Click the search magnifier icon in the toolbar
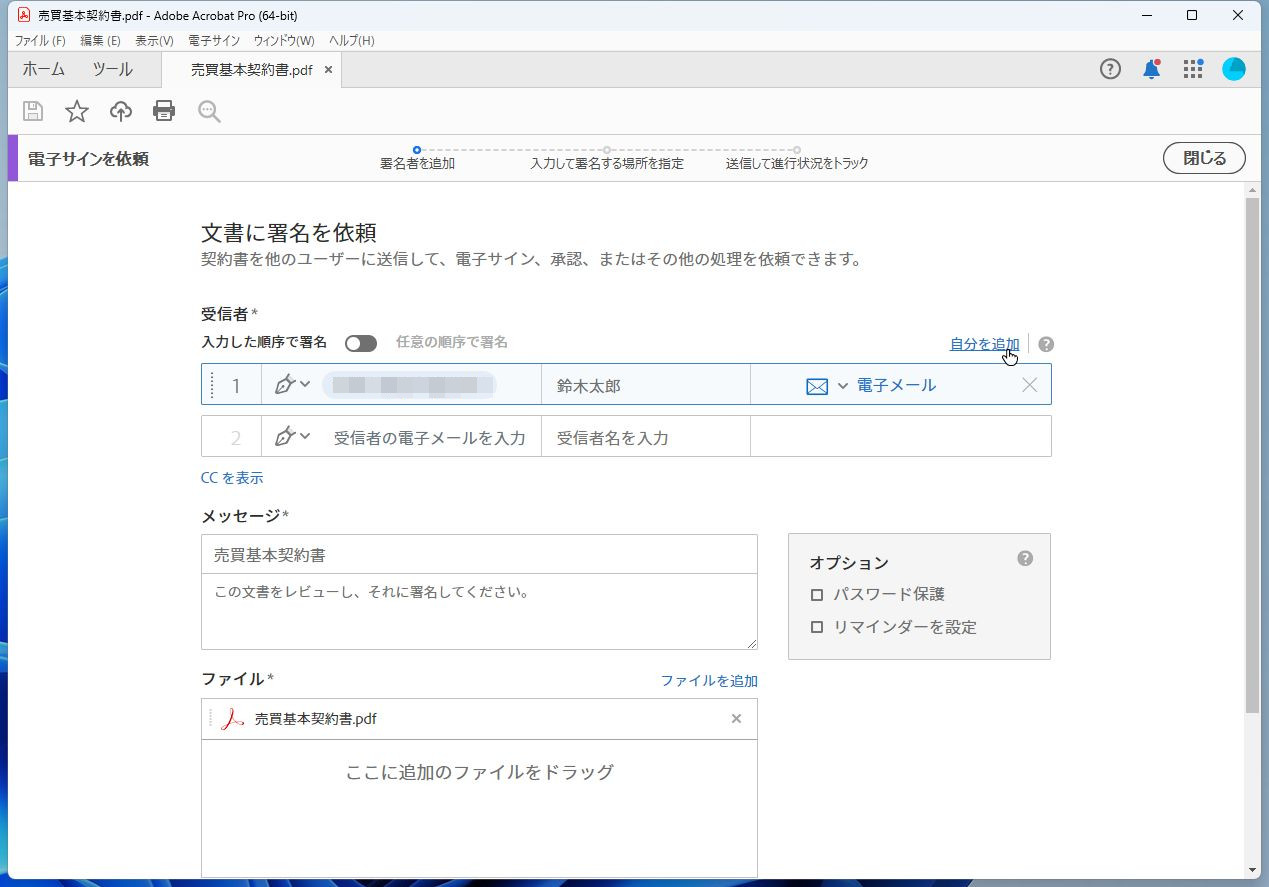 pos(208,111)
